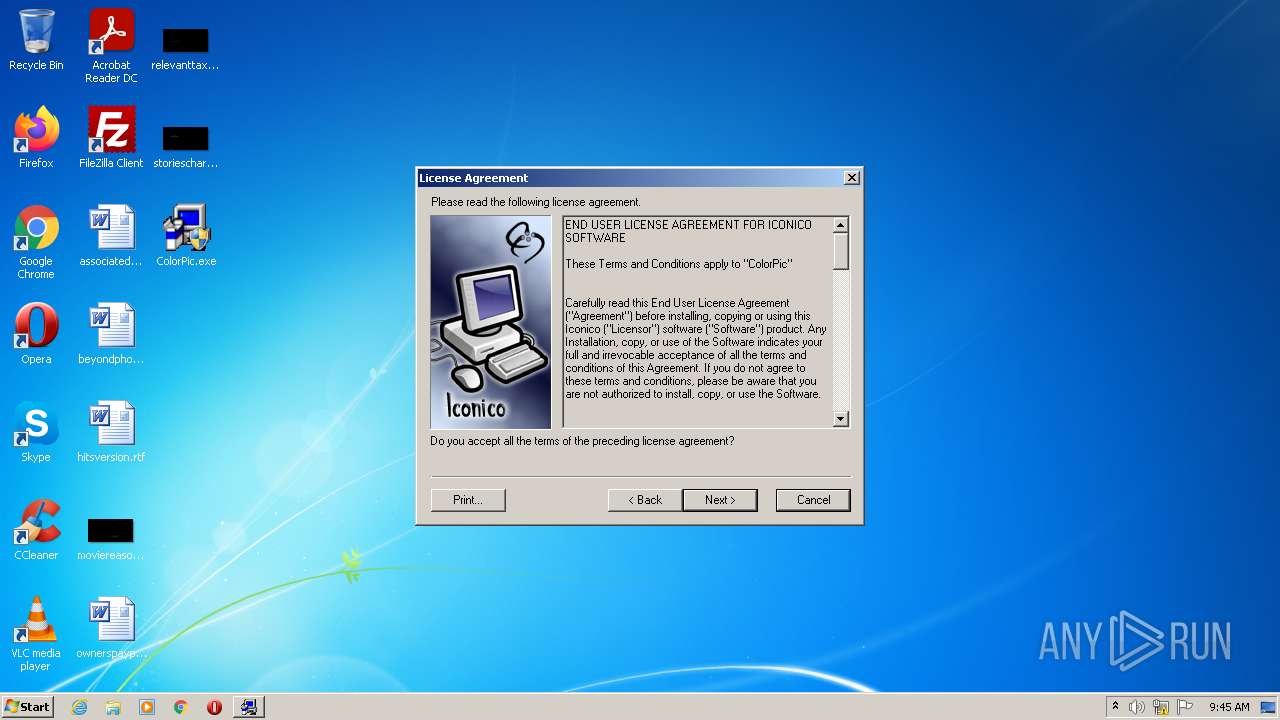
Task: Cancel the installer setup
Action: [x=813, y=500]
